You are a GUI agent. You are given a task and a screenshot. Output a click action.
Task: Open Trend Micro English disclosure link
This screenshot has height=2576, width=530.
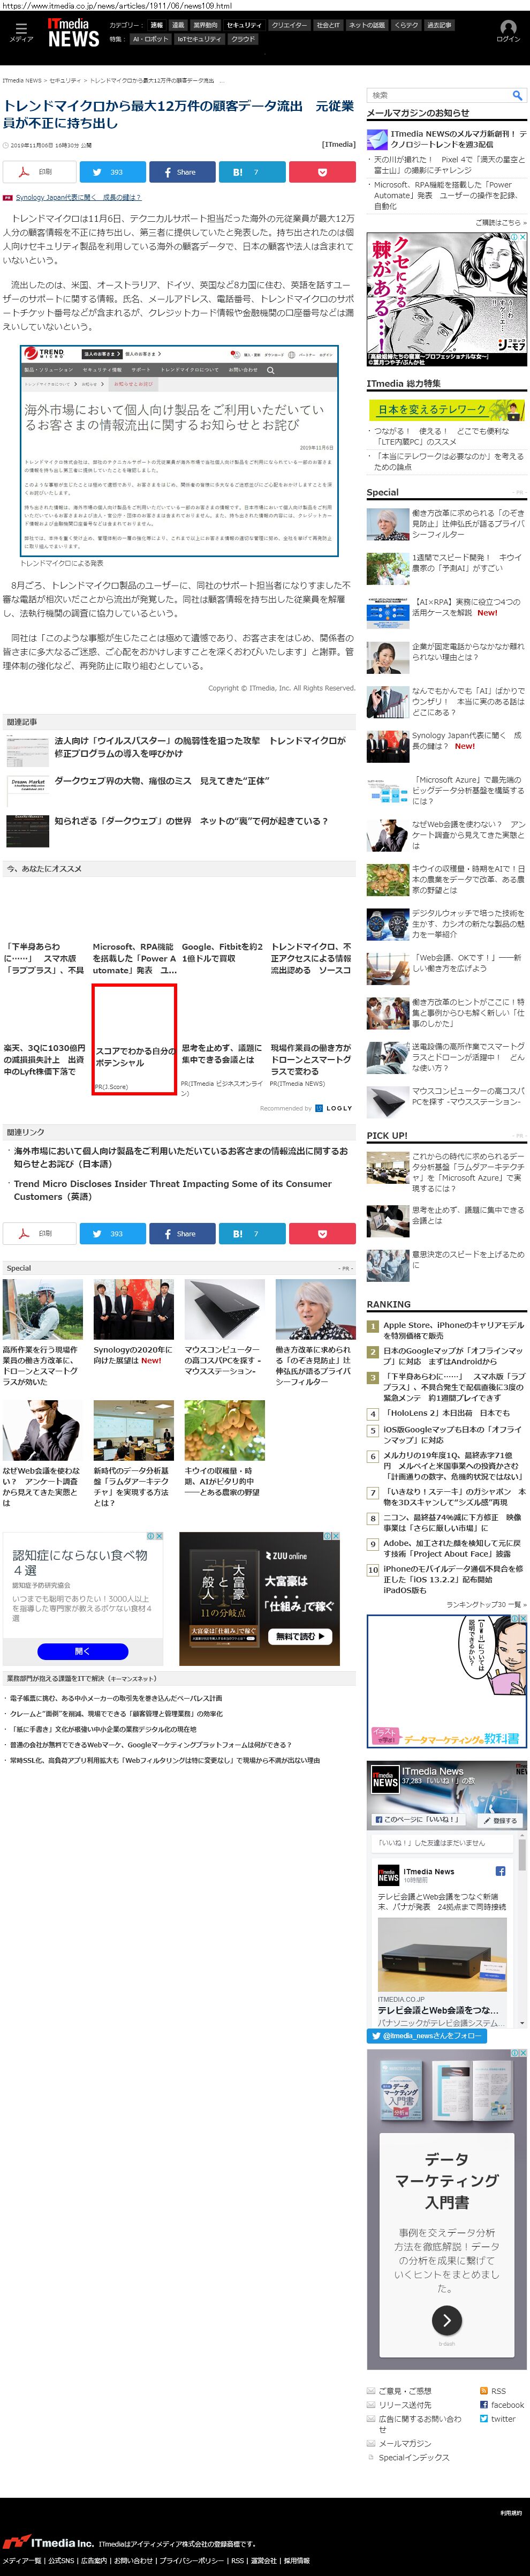click(172, 1189)
